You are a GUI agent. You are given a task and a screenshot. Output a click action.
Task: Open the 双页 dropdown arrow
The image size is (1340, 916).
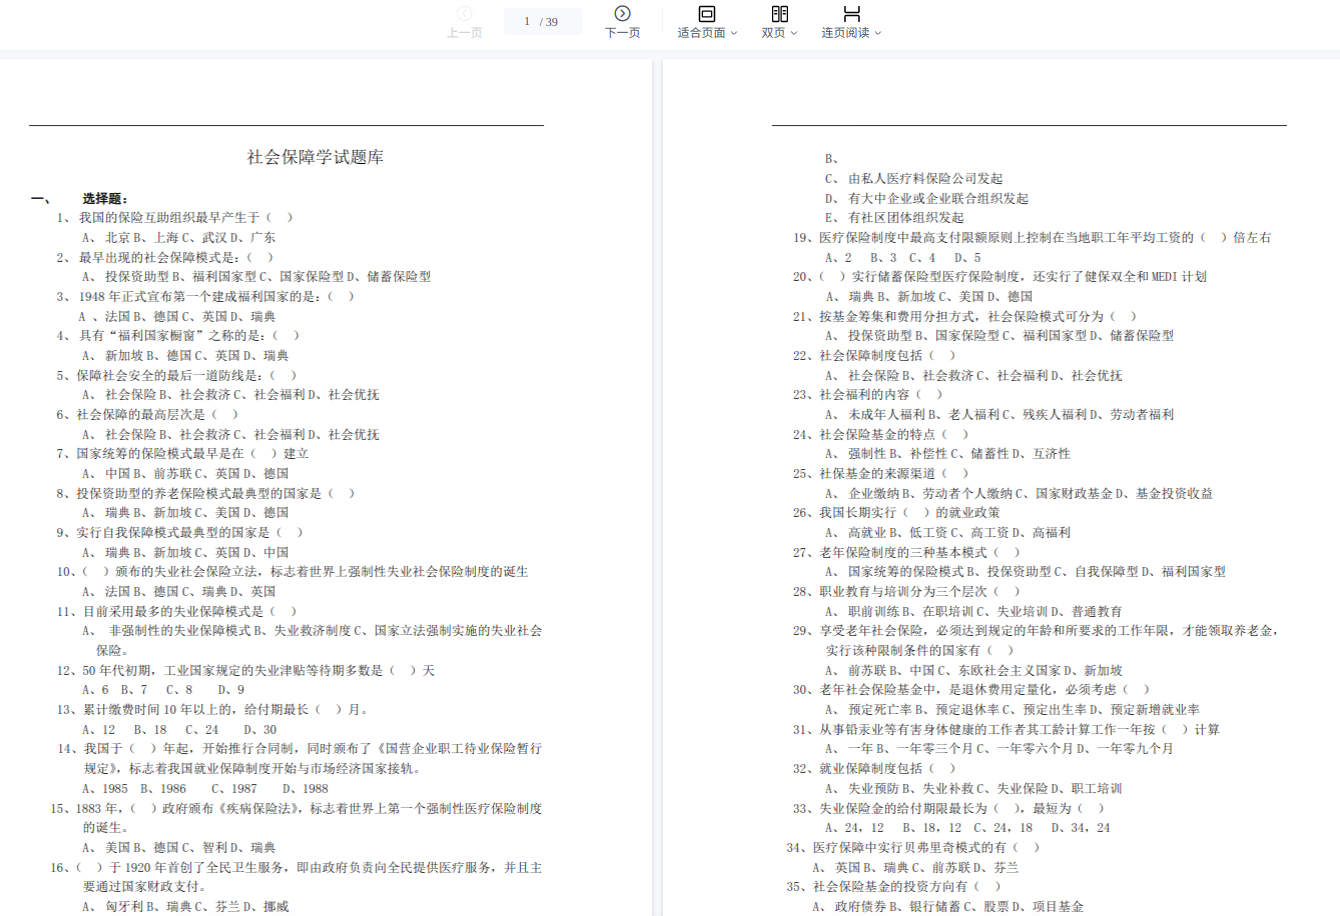[x=794, y=33]
